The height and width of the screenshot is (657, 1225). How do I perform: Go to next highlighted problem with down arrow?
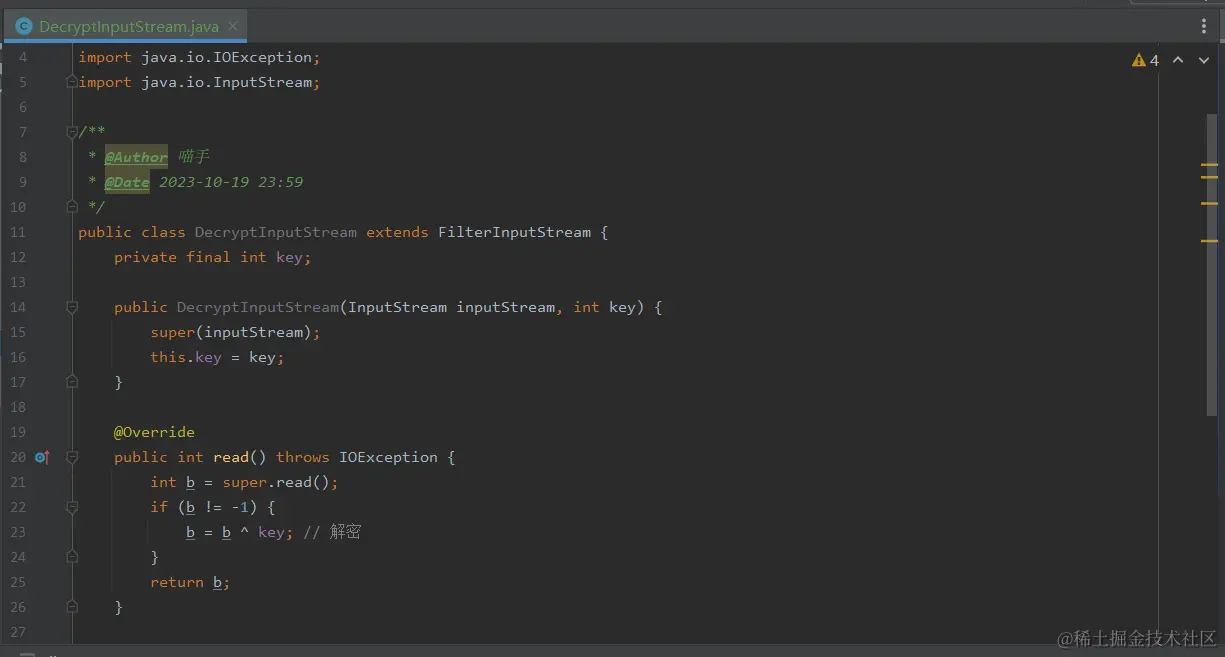1204,60
